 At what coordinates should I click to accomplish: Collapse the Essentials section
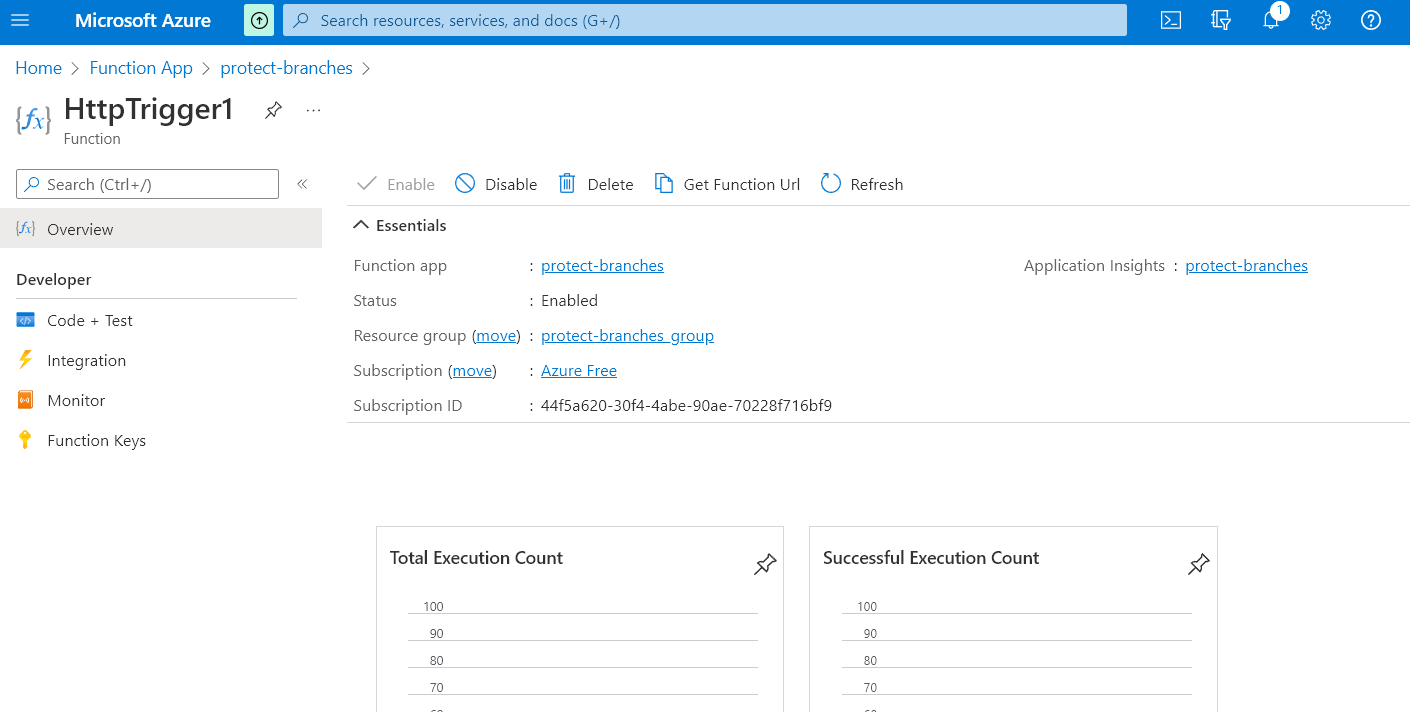click(x=400, y=226)
